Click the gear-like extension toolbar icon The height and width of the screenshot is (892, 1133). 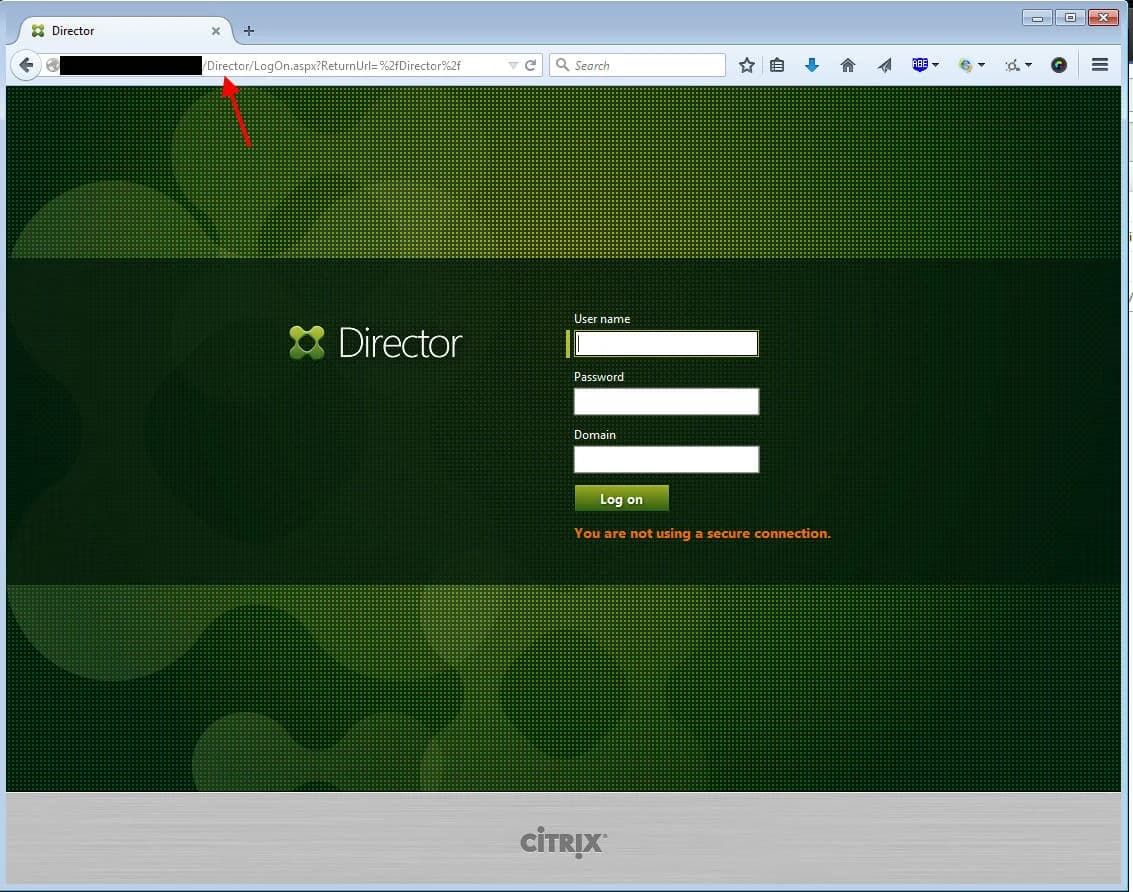click(x=1012, y=65)
